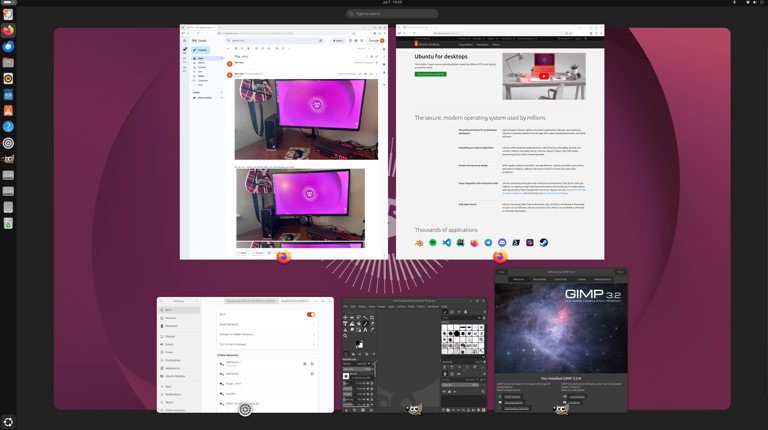768x430 pixels.
Task: Open the File menu in GIMP
Action: pyautogui.click(x=345, y=307)
